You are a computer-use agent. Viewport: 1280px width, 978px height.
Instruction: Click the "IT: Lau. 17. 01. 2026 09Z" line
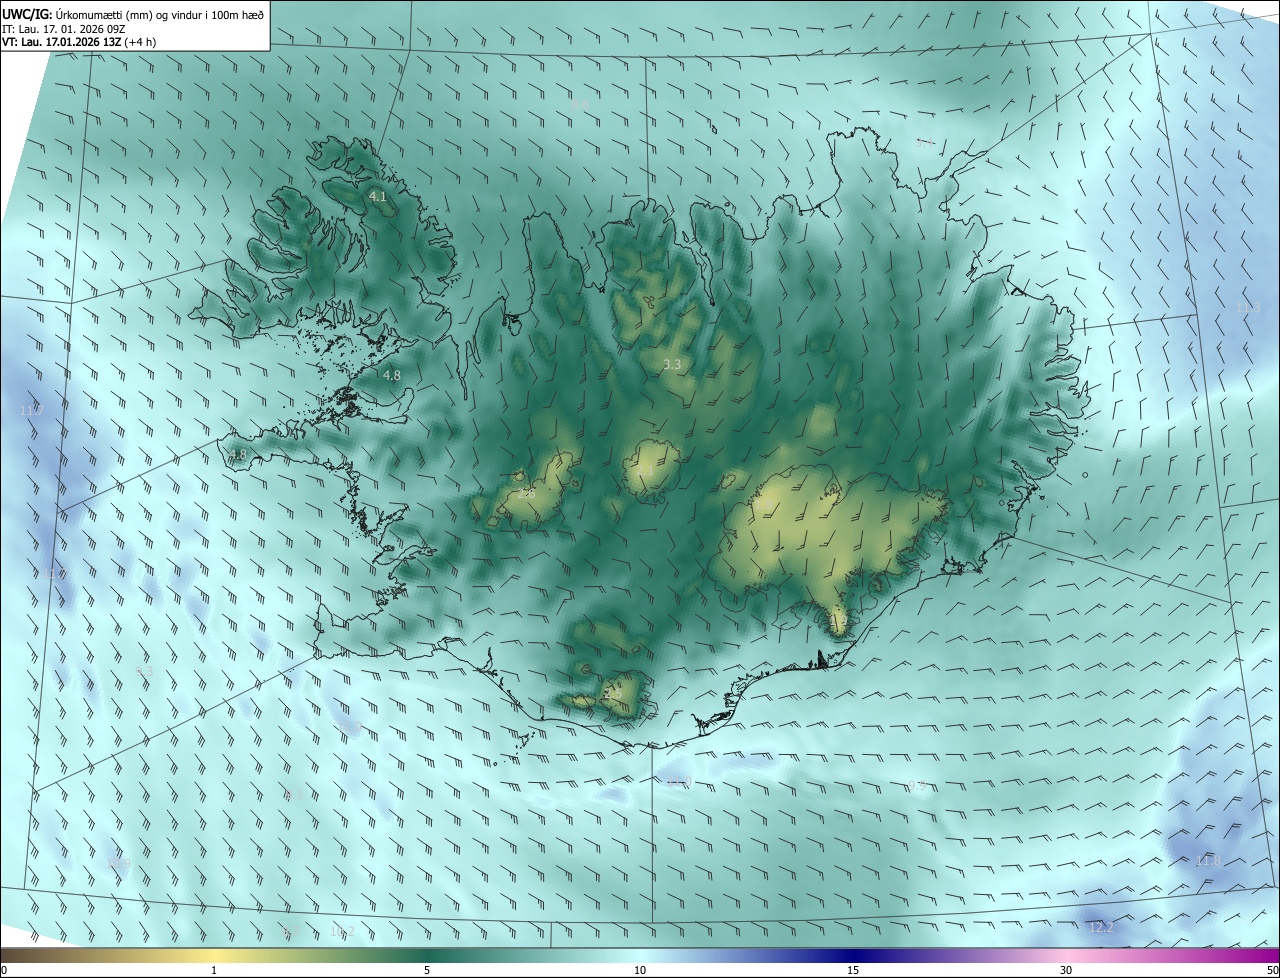63,28
